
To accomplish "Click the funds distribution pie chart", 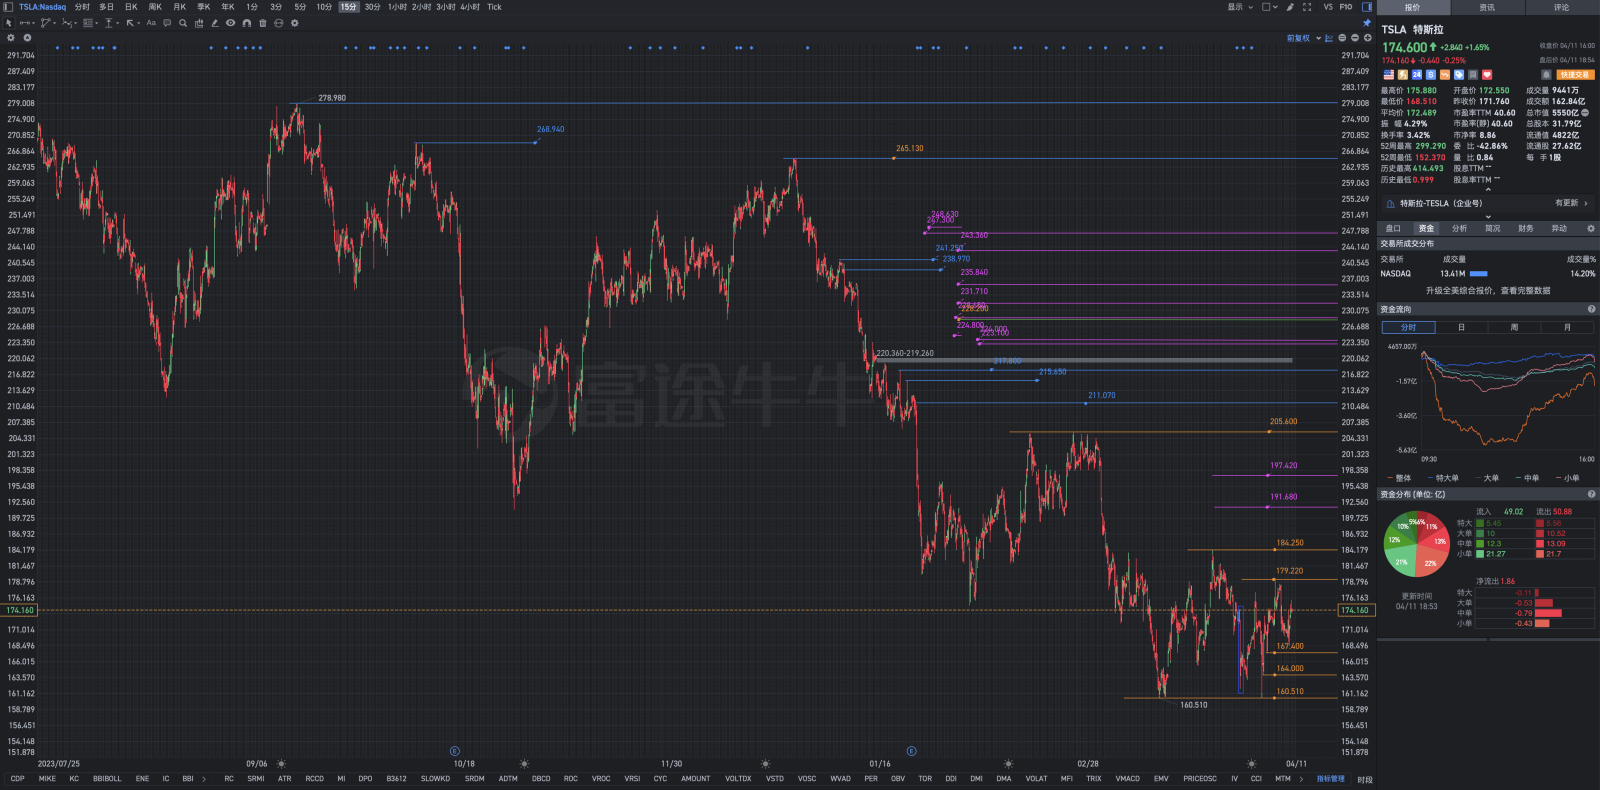I will click(1416, 544).
